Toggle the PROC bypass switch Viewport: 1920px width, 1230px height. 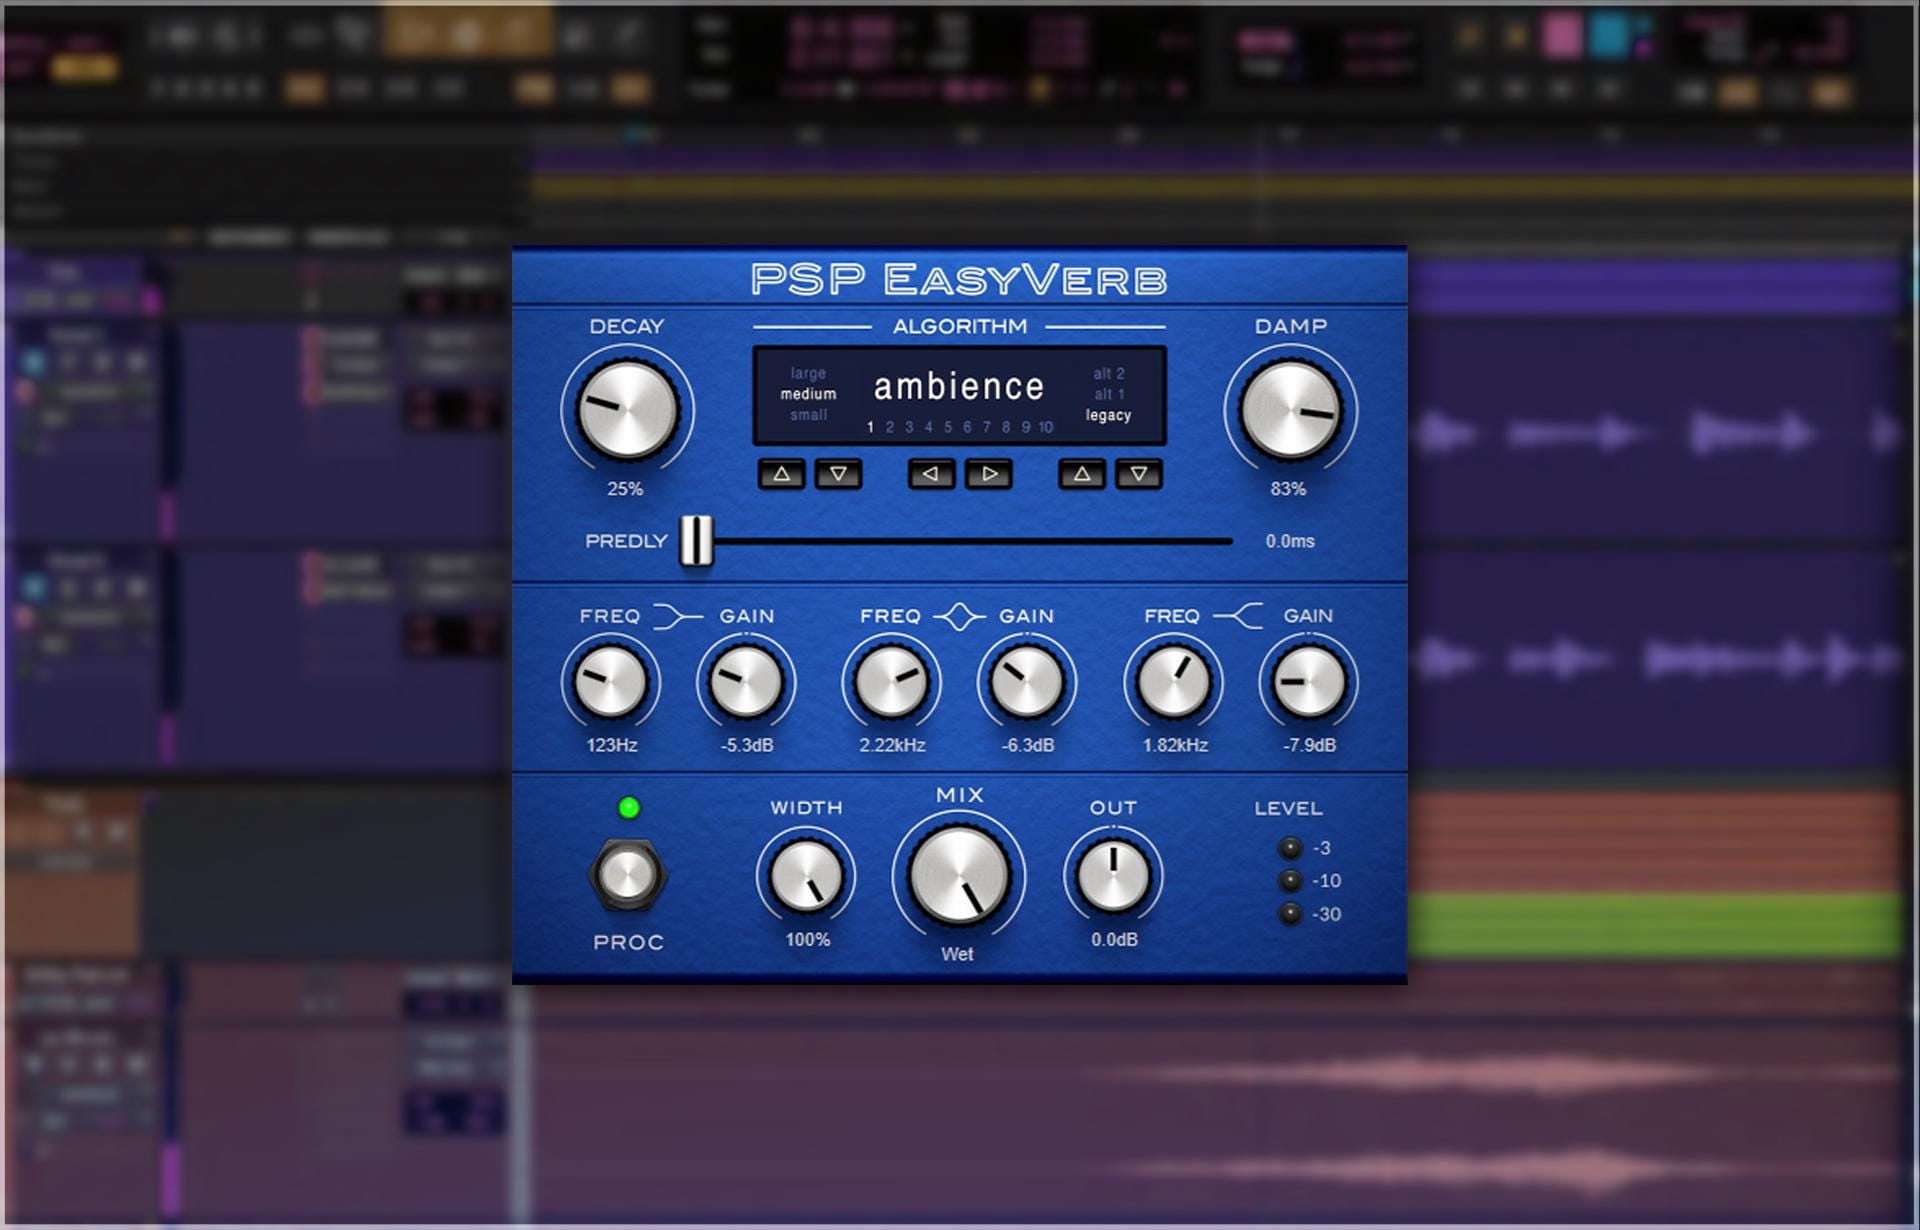pyautogui.click(x=627, y=876)
